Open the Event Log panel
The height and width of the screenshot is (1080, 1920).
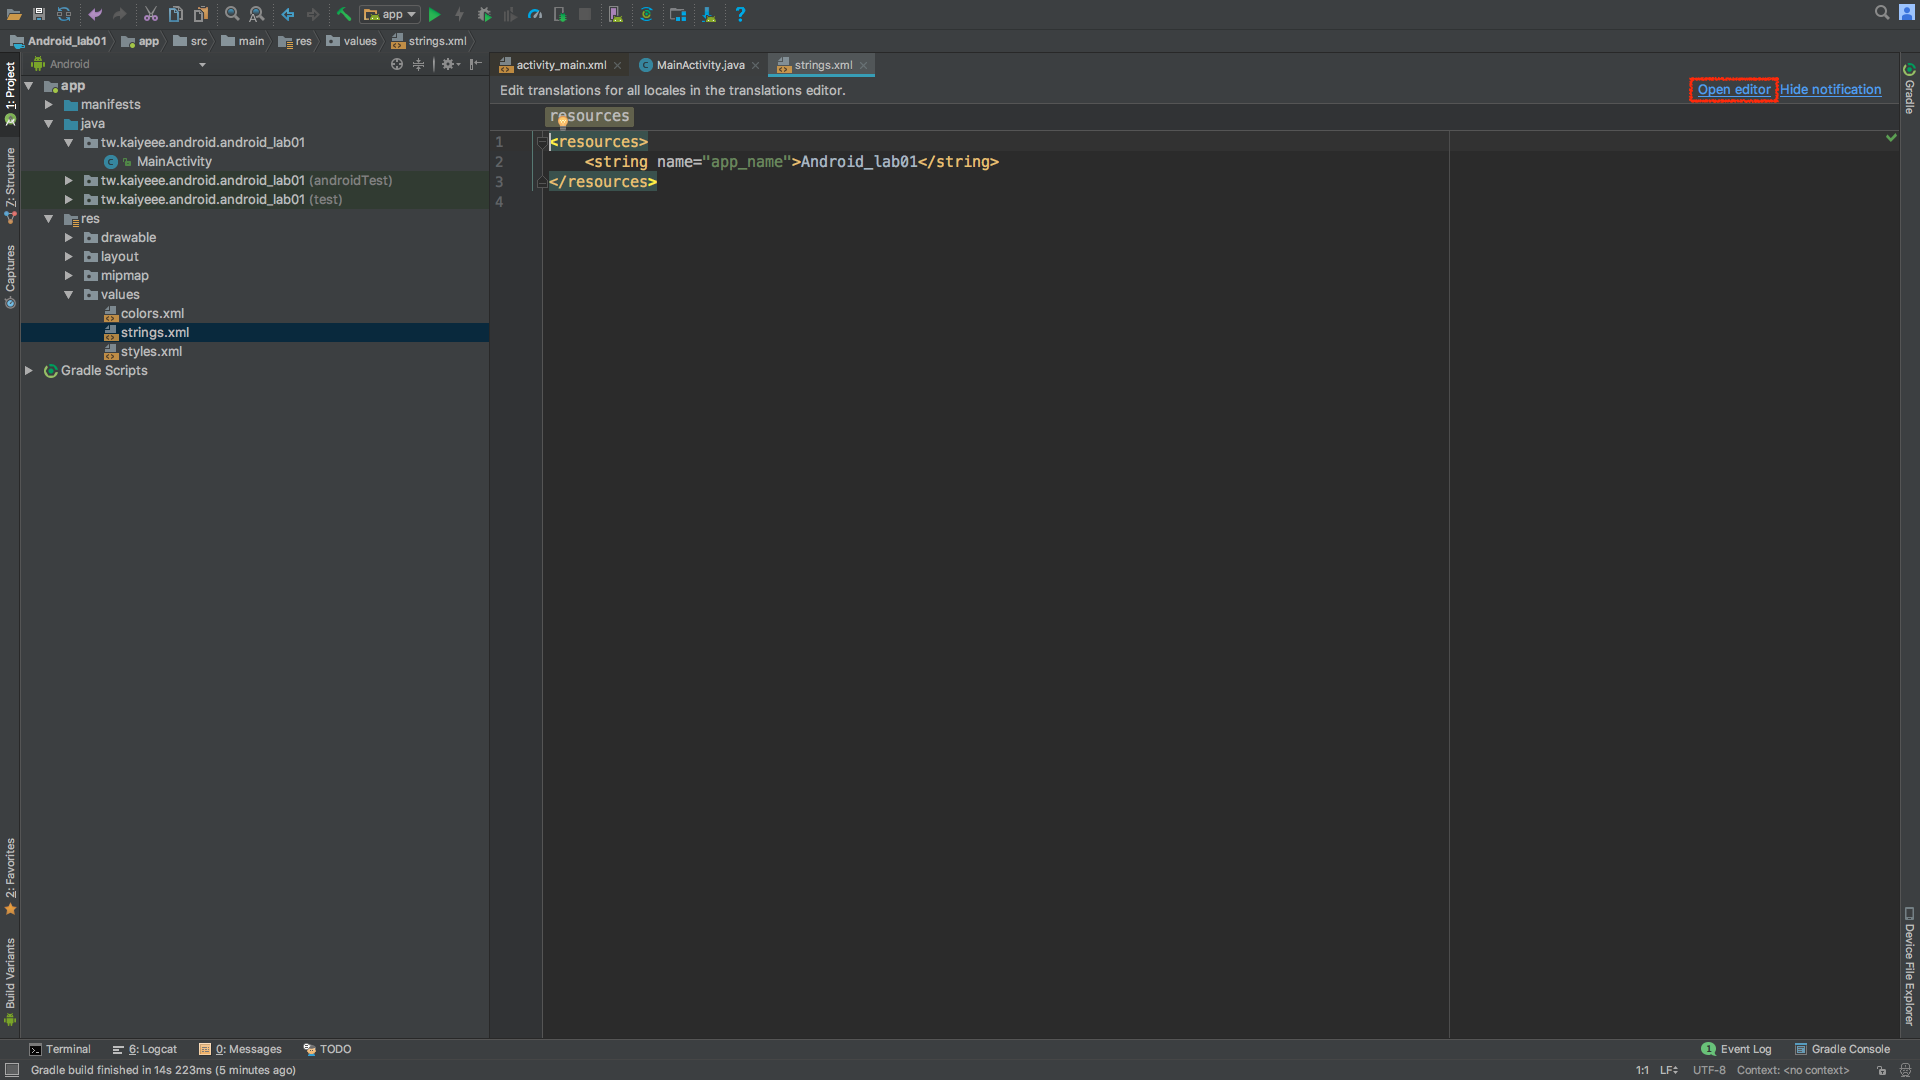pyautogui.click(x=1736, y=1049)
